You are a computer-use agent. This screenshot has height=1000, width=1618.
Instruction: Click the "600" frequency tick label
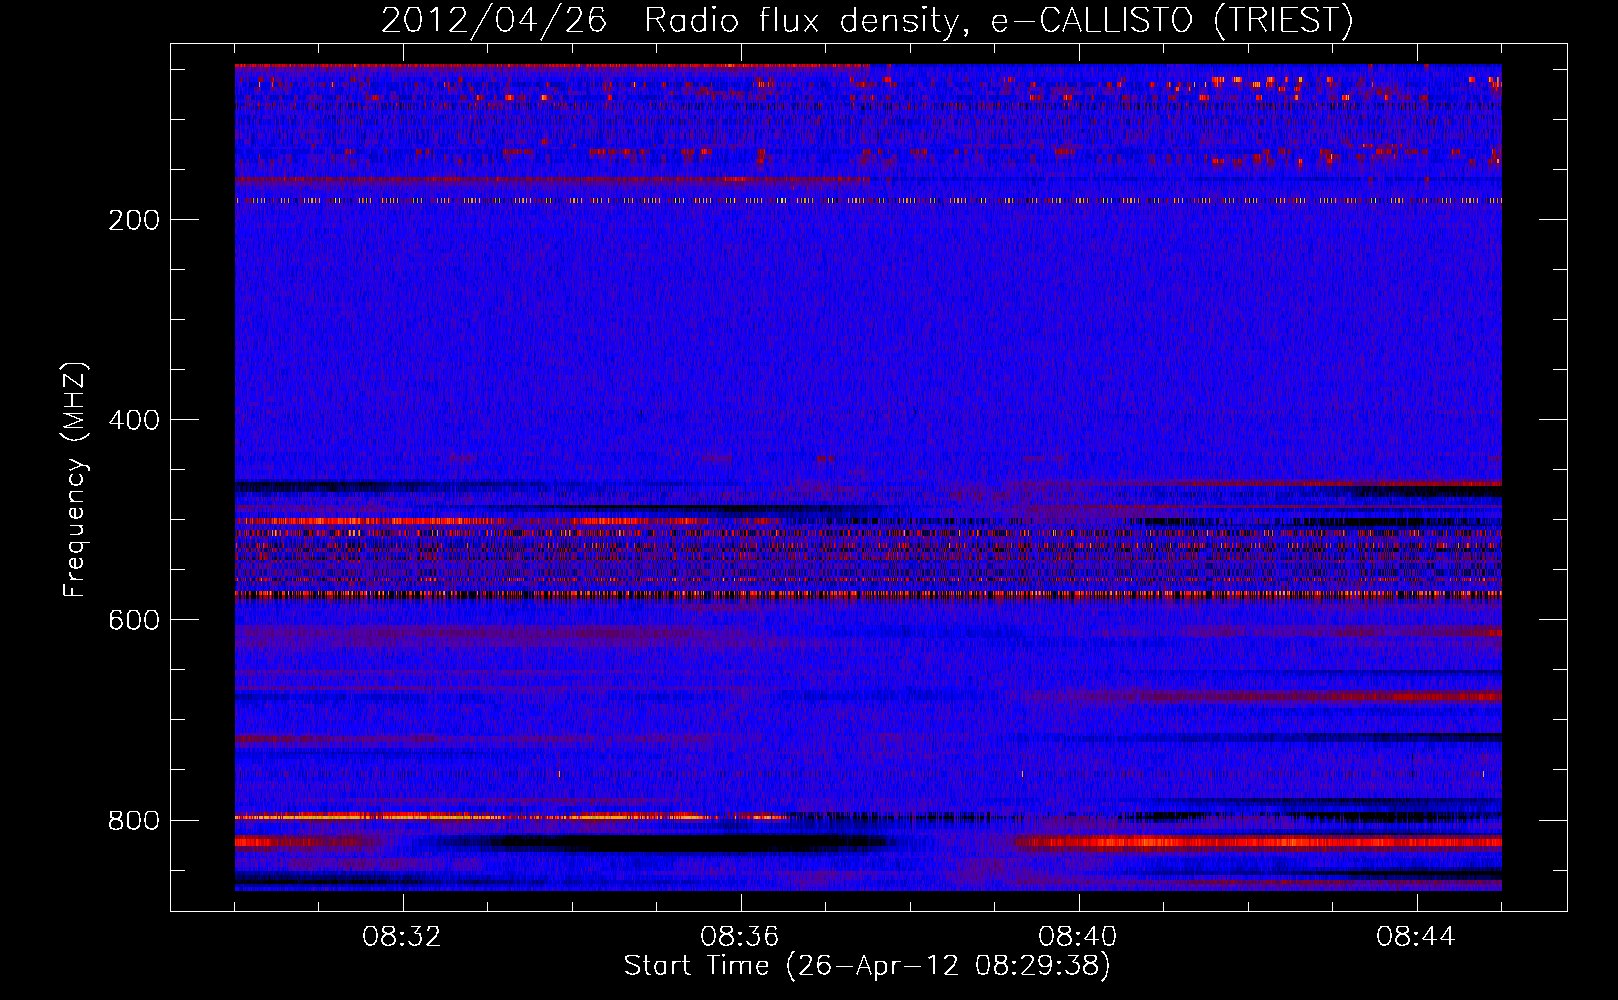[134, 620]
